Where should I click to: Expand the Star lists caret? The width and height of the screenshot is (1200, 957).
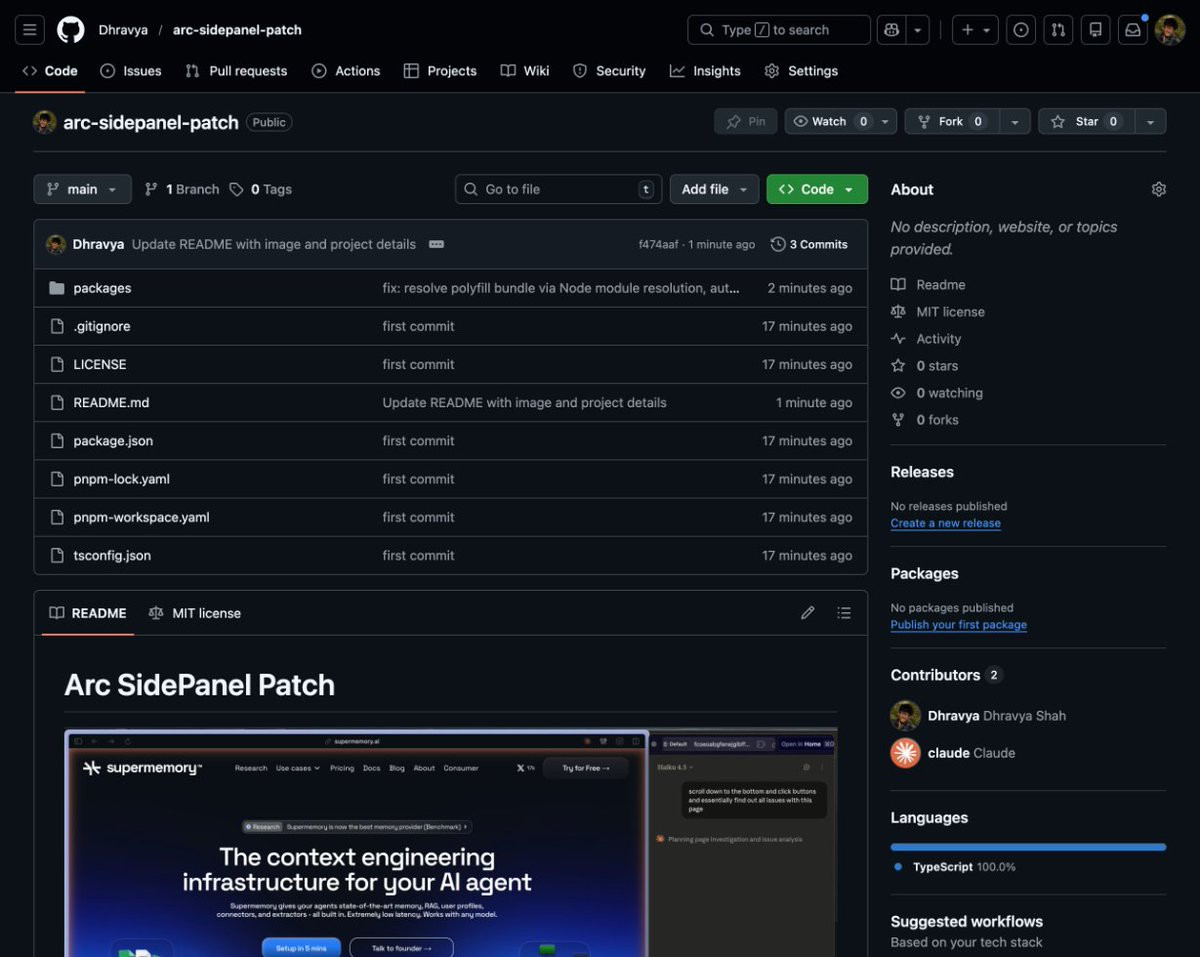1150,121
